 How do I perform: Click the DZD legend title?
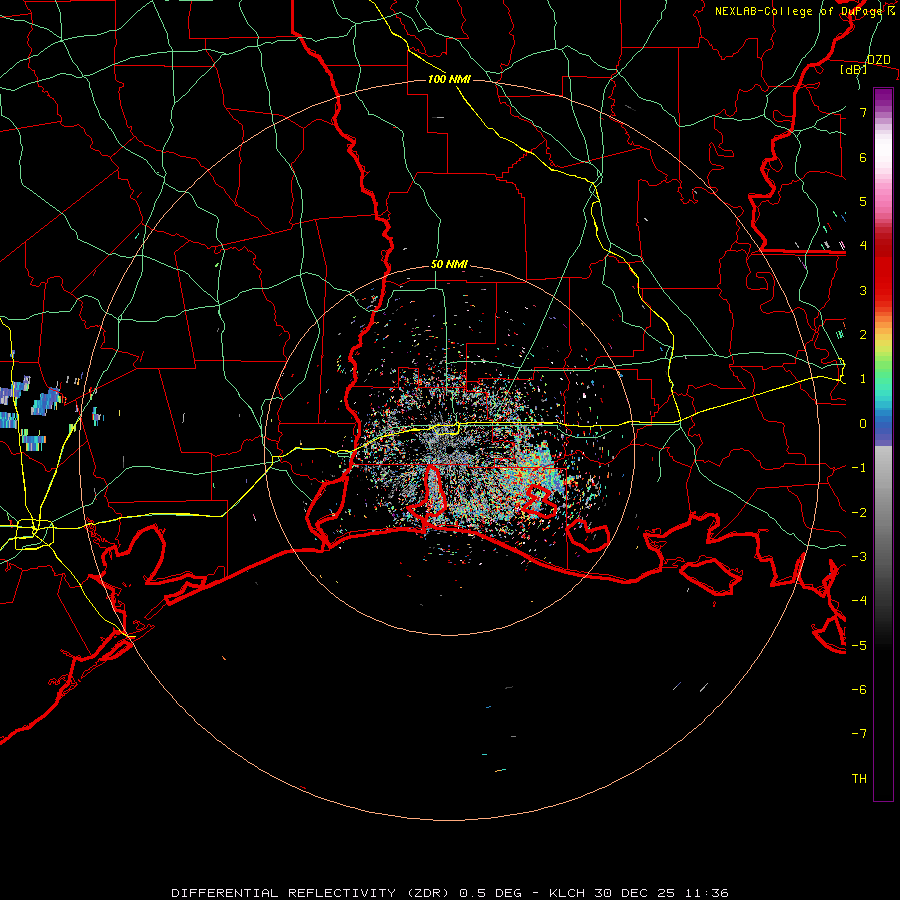pos(878,60)
